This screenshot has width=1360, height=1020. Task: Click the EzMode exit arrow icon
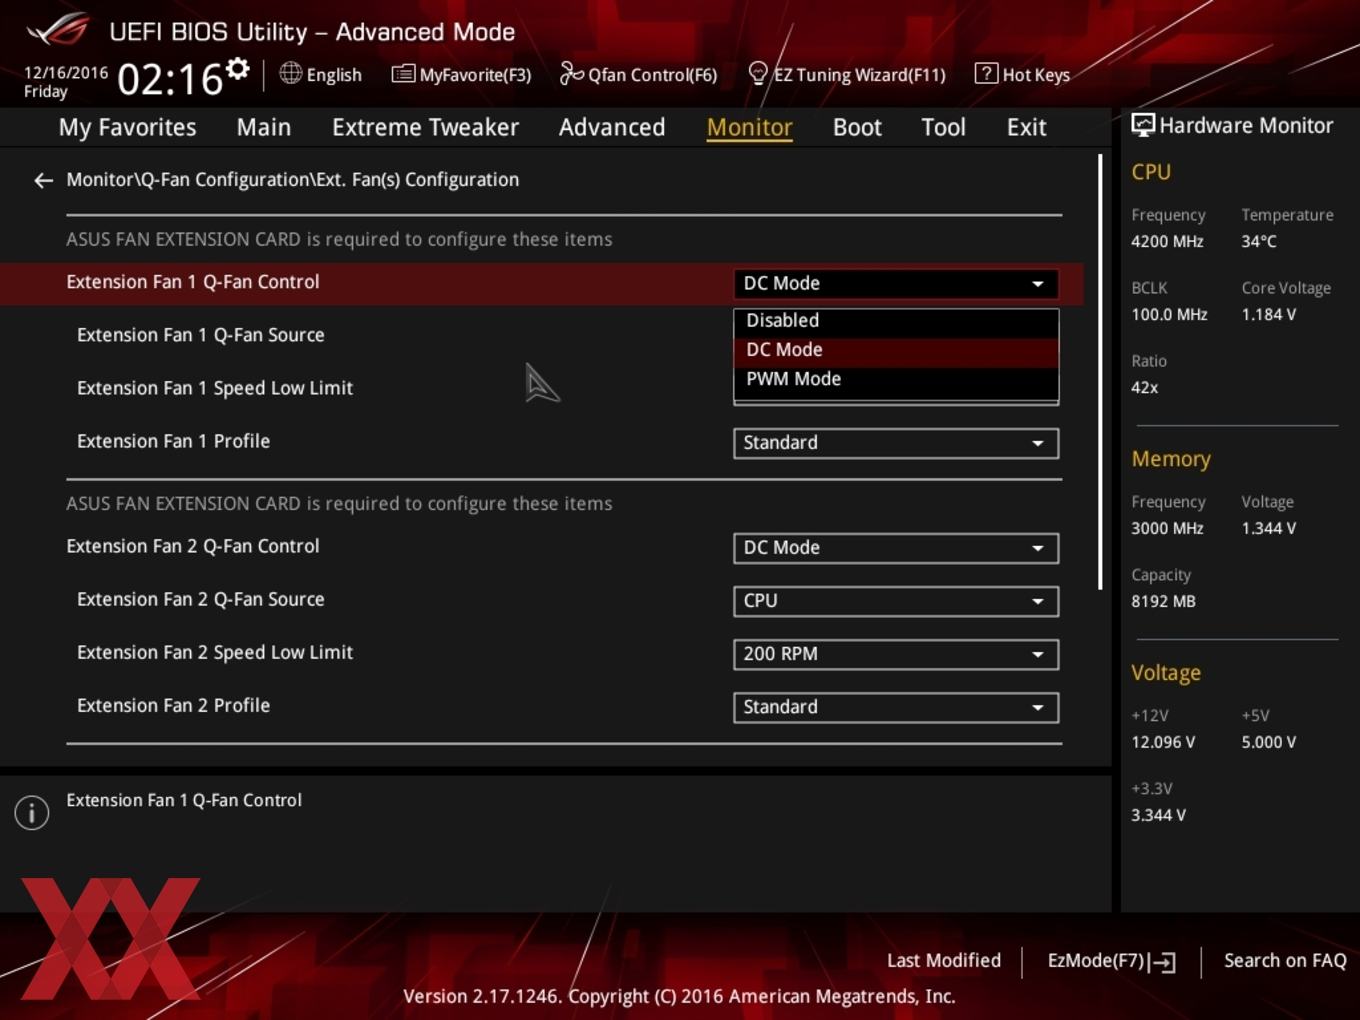1162,962
